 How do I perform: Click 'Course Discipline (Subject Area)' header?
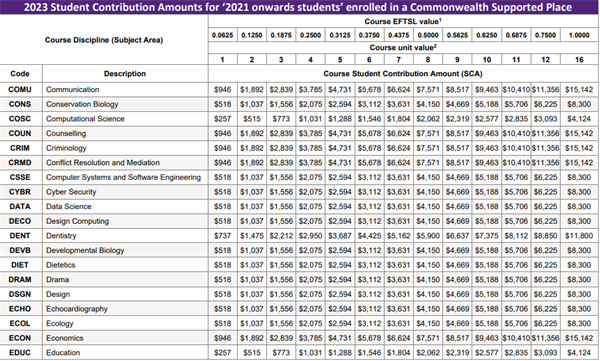pos(104,40)
